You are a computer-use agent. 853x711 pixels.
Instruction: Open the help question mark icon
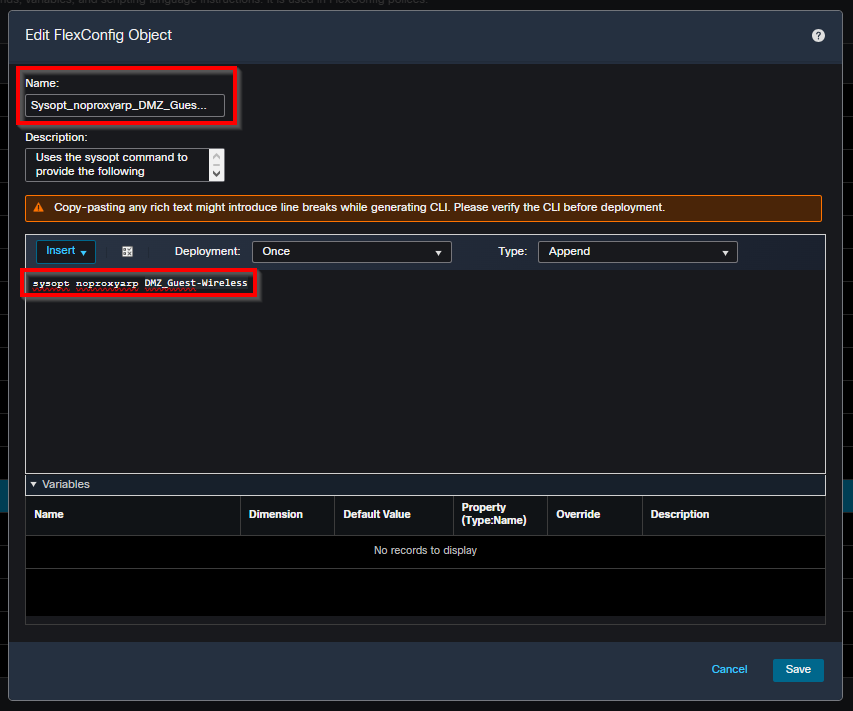click(x=818, y=35)
